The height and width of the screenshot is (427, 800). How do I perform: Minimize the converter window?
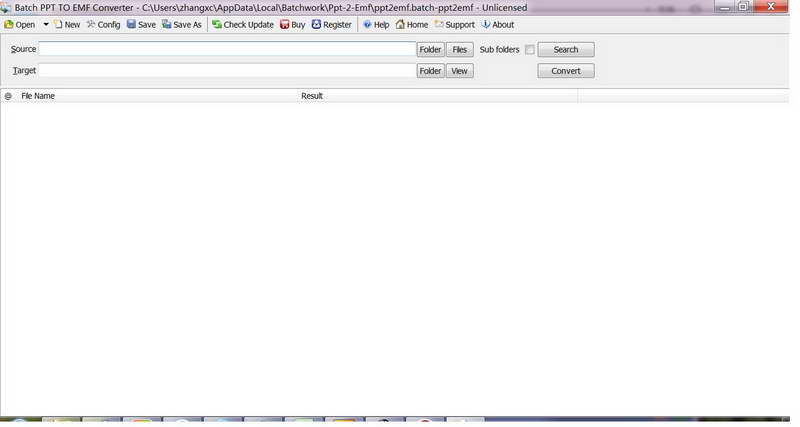point(724,7)
